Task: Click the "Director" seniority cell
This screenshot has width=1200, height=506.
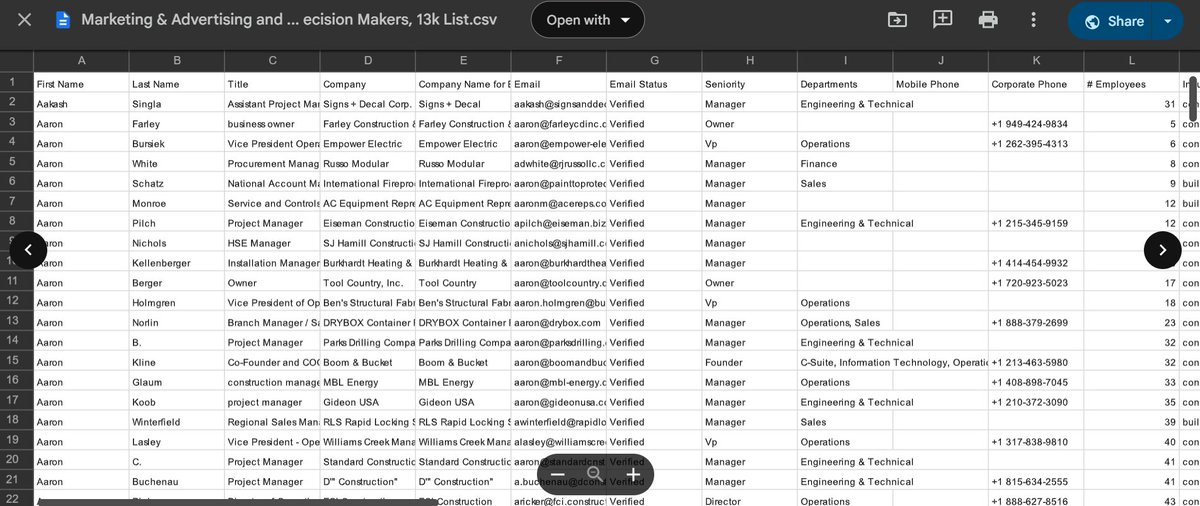Action: 750,501
